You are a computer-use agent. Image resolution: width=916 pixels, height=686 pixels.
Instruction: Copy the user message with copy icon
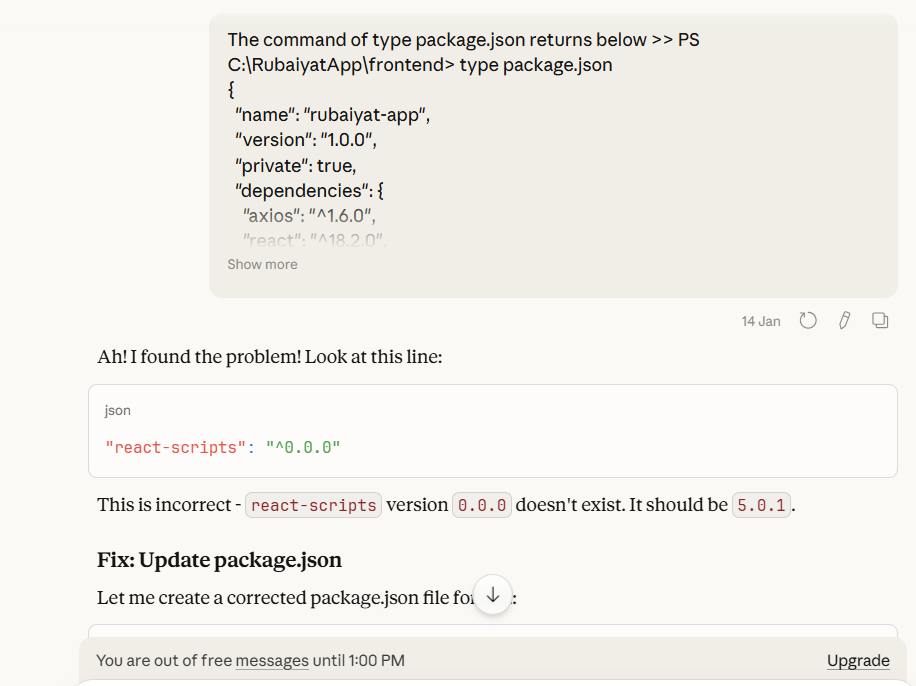(880, 321)
